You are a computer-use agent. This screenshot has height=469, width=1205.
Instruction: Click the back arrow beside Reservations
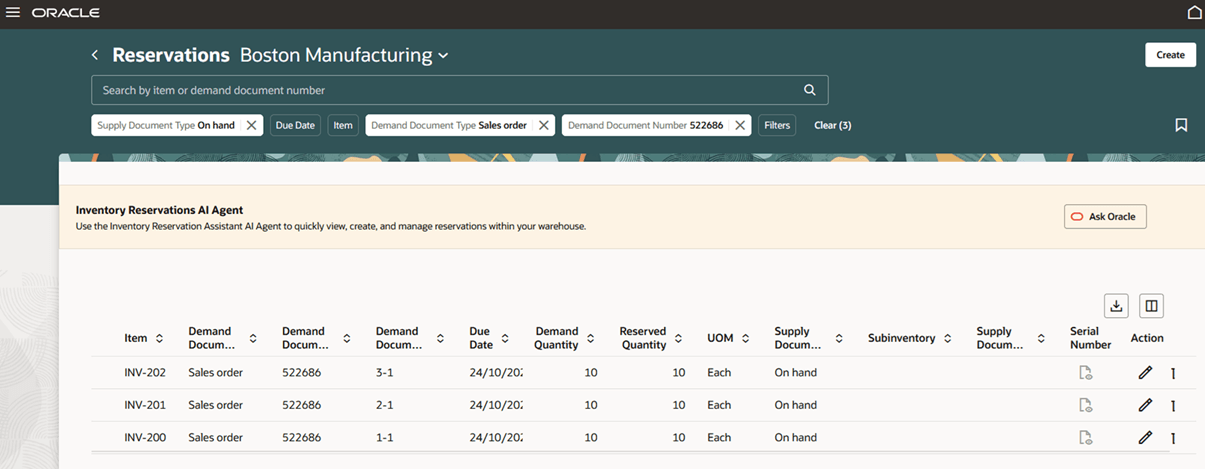click(95, 55)
